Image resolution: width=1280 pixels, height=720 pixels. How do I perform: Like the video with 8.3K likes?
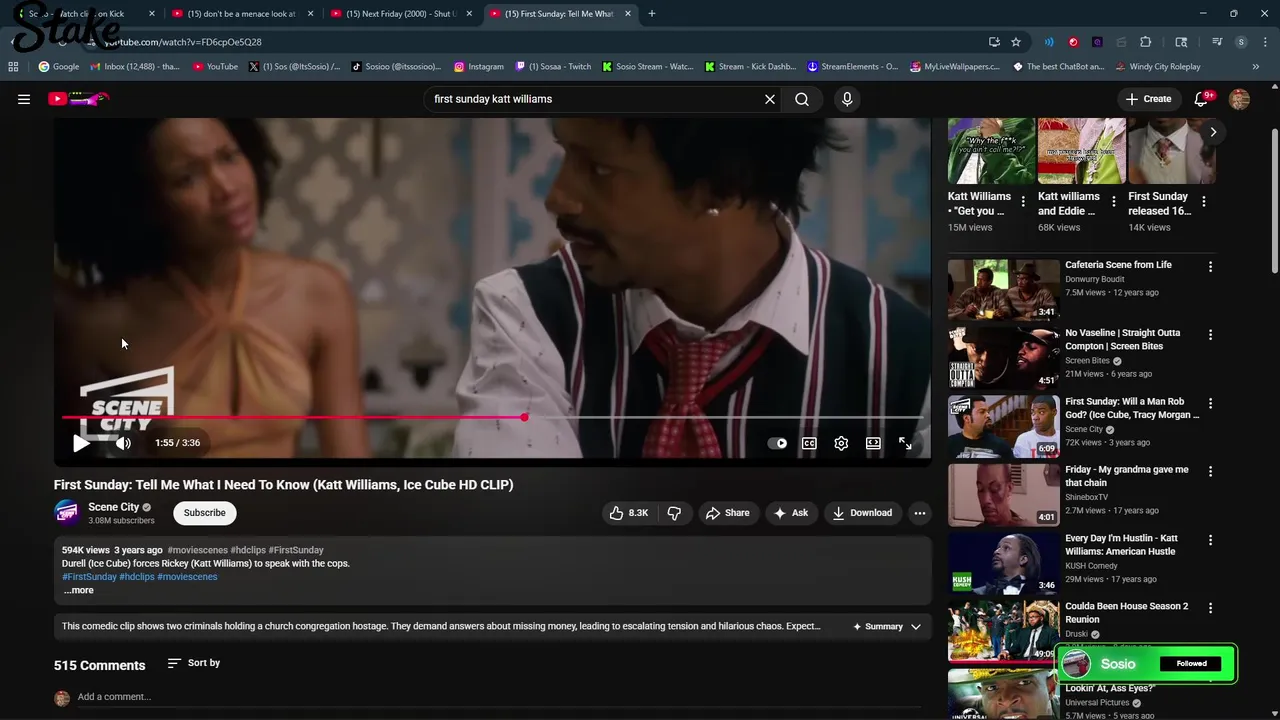click(x=629, y=513)
